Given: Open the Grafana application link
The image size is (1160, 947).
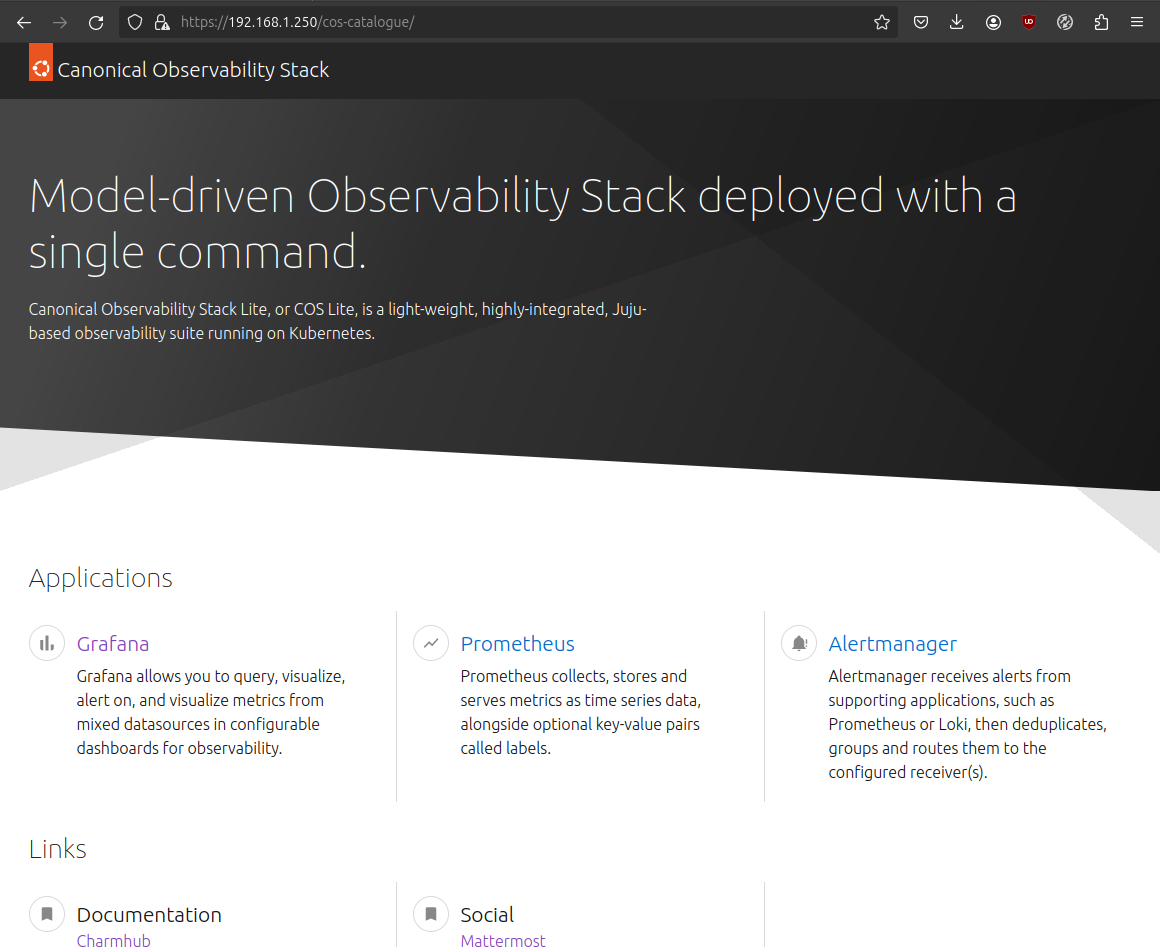Looking at the screenshot, I should pos(113,644).
